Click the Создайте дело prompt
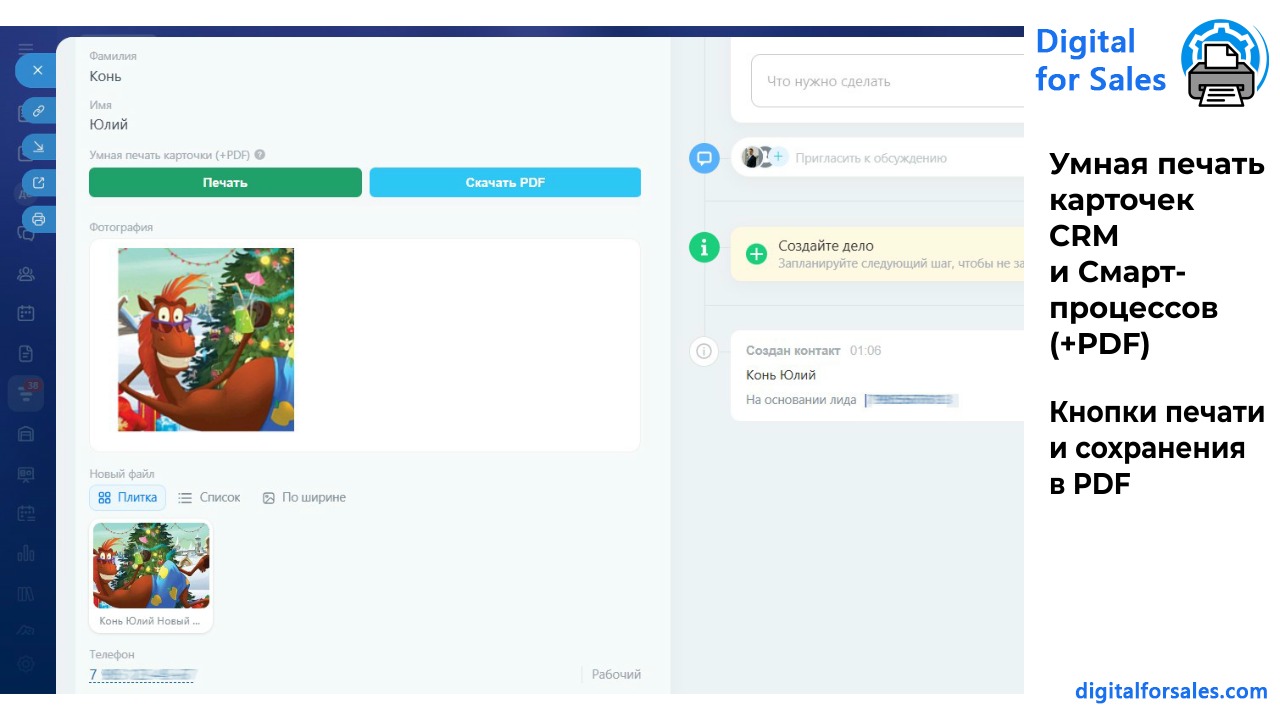Image resolution: width=1280 pixels, height=720 pixels. (877, 254)
